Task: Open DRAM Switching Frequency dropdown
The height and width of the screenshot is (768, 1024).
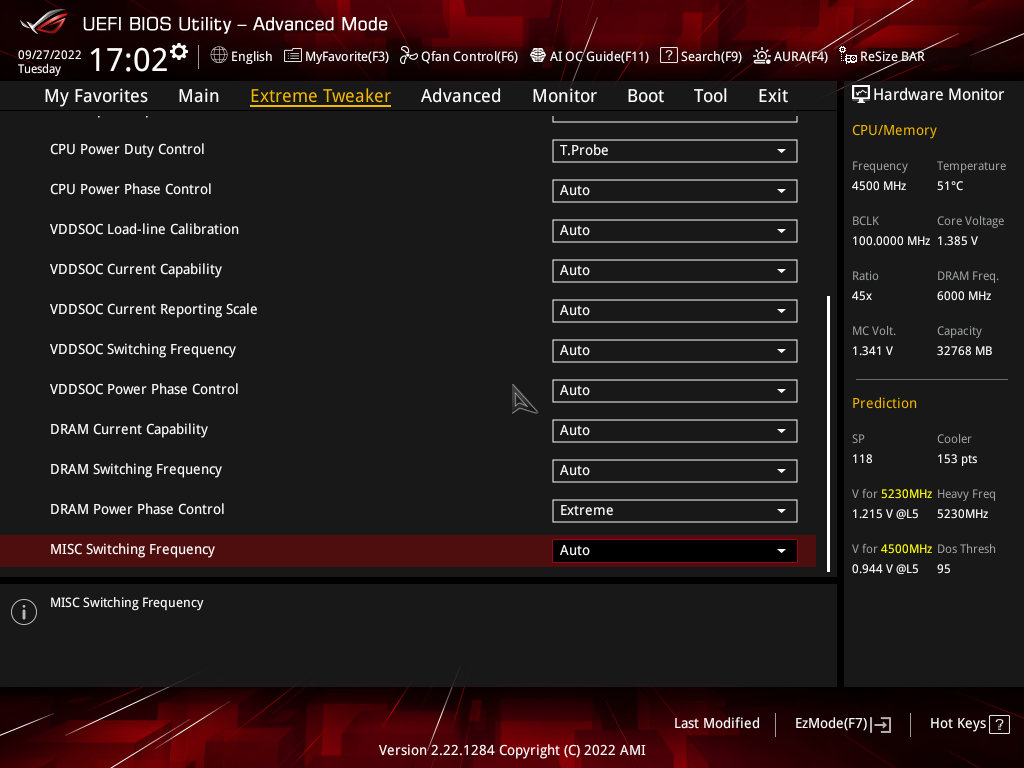Action: pos(675,471)
